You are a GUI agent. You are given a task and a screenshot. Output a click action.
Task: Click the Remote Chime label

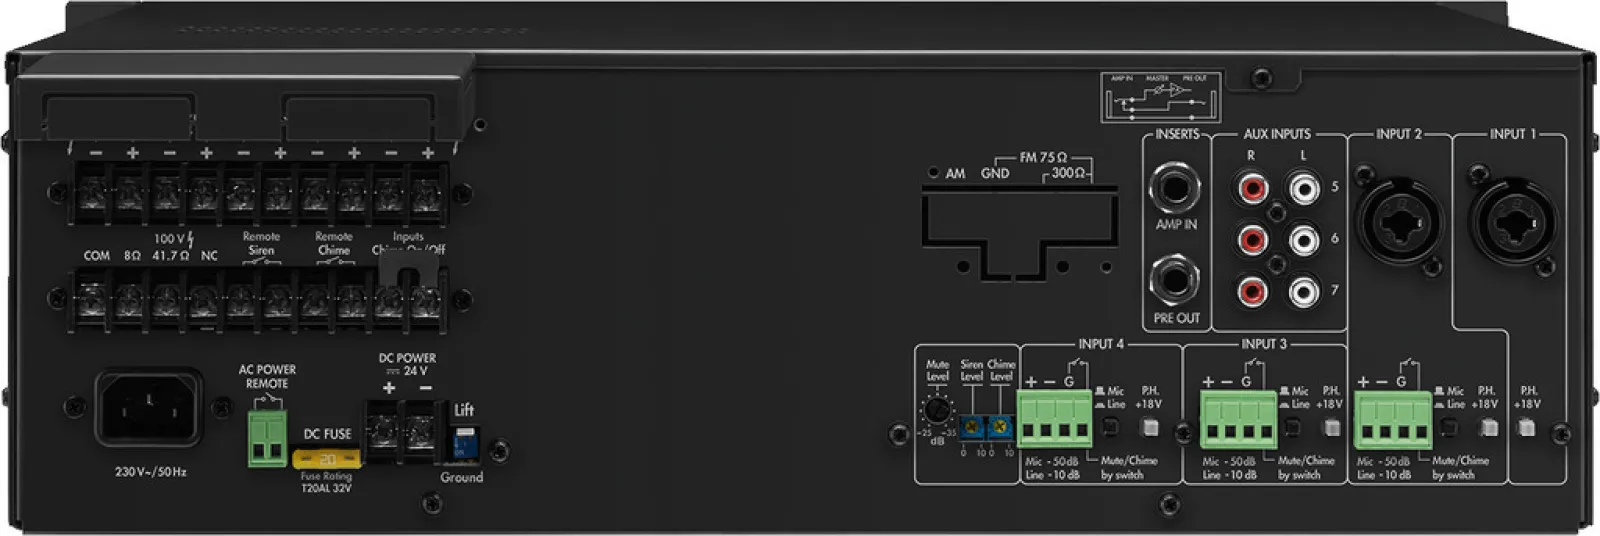click(x=334, y=244)
